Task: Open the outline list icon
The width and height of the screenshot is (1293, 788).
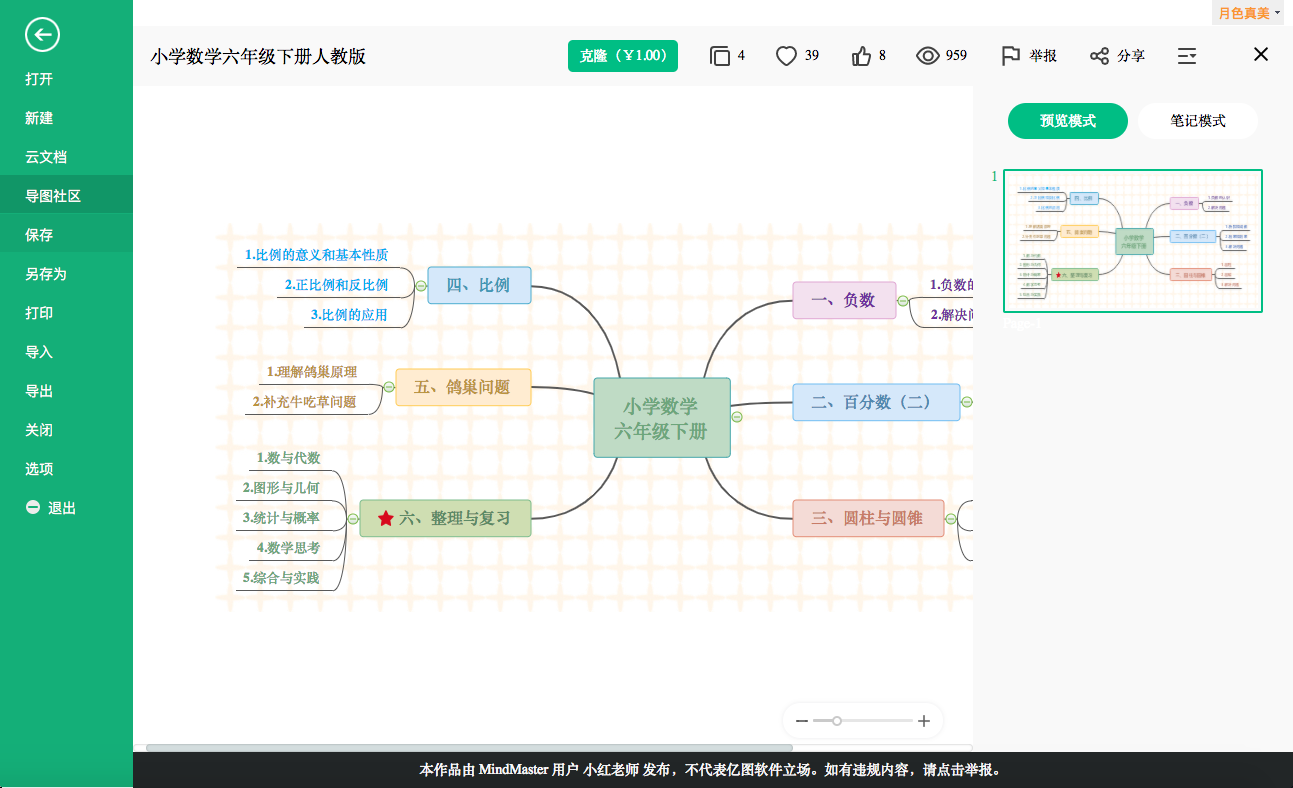Action: [x=1187, y=56]
